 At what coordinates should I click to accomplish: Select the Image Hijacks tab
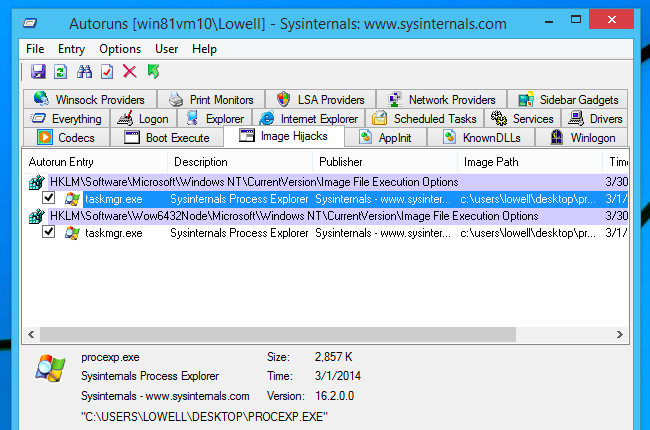point(284,136)
